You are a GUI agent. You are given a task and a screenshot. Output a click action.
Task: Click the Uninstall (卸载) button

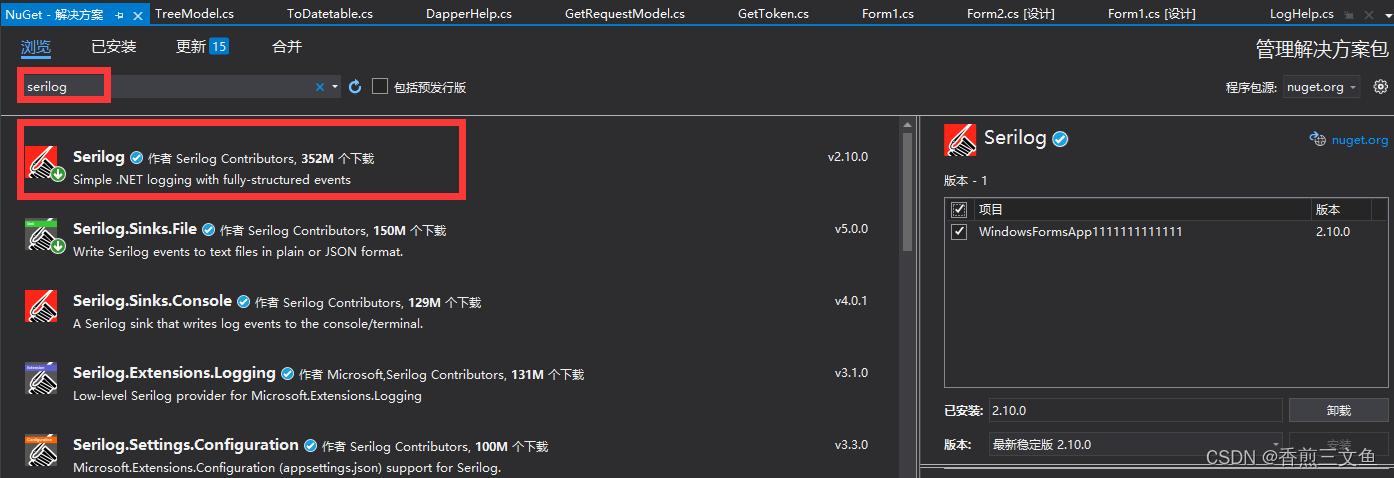click(x=1338, y=410)
